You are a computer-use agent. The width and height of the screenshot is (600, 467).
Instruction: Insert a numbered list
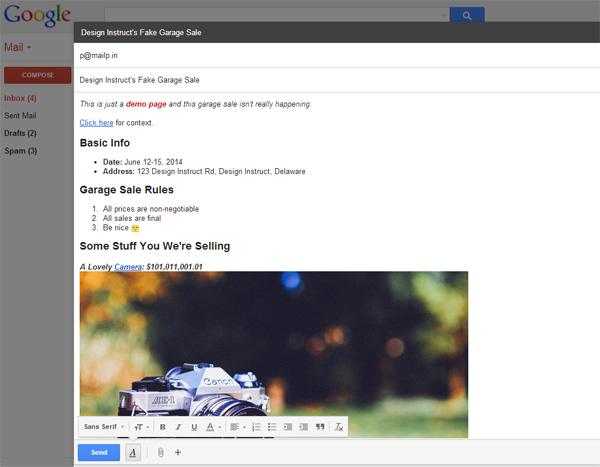click(x=256, y=427)
